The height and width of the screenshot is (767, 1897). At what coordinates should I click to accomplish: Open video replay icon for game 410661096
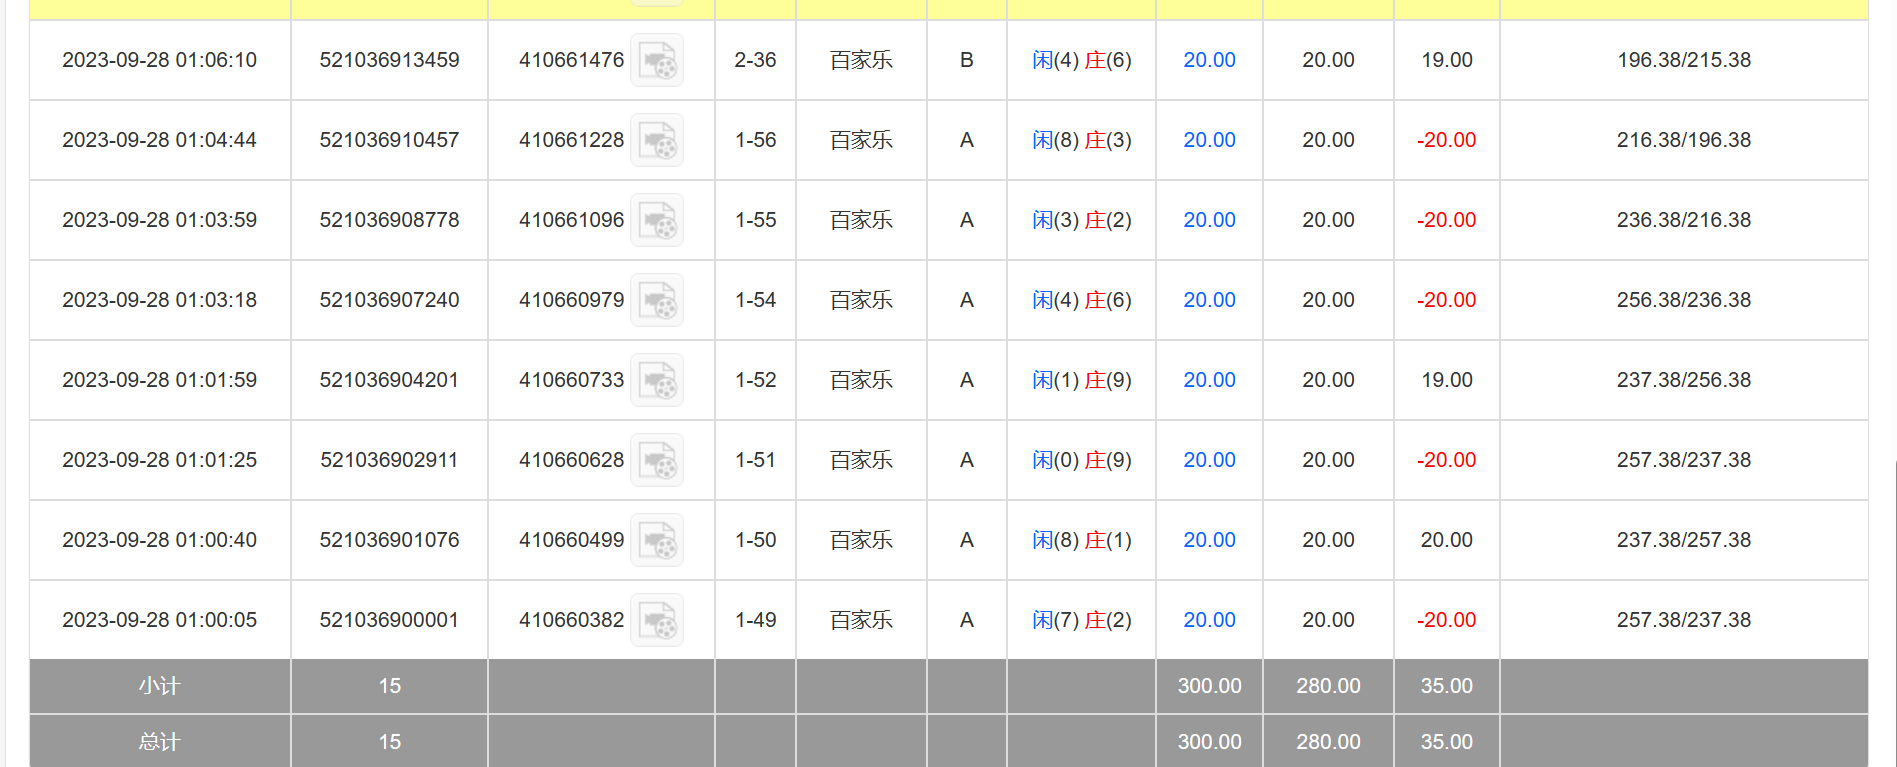point(657,220)
